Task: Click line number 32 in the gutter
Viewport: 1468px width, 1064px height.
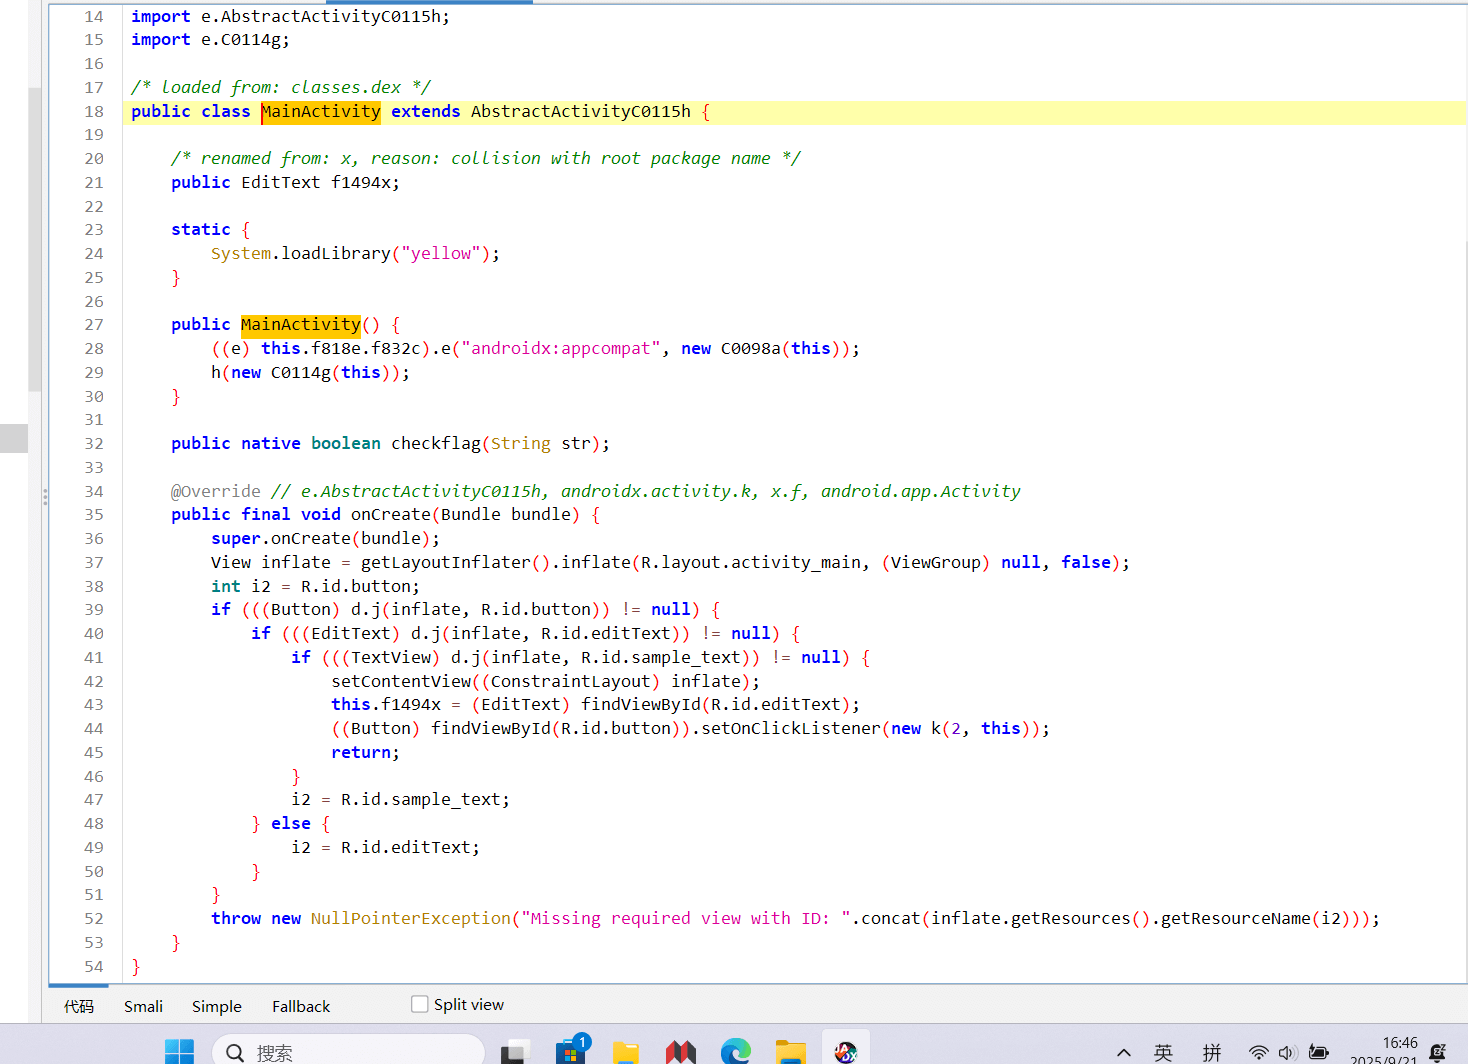Action: 94,443
